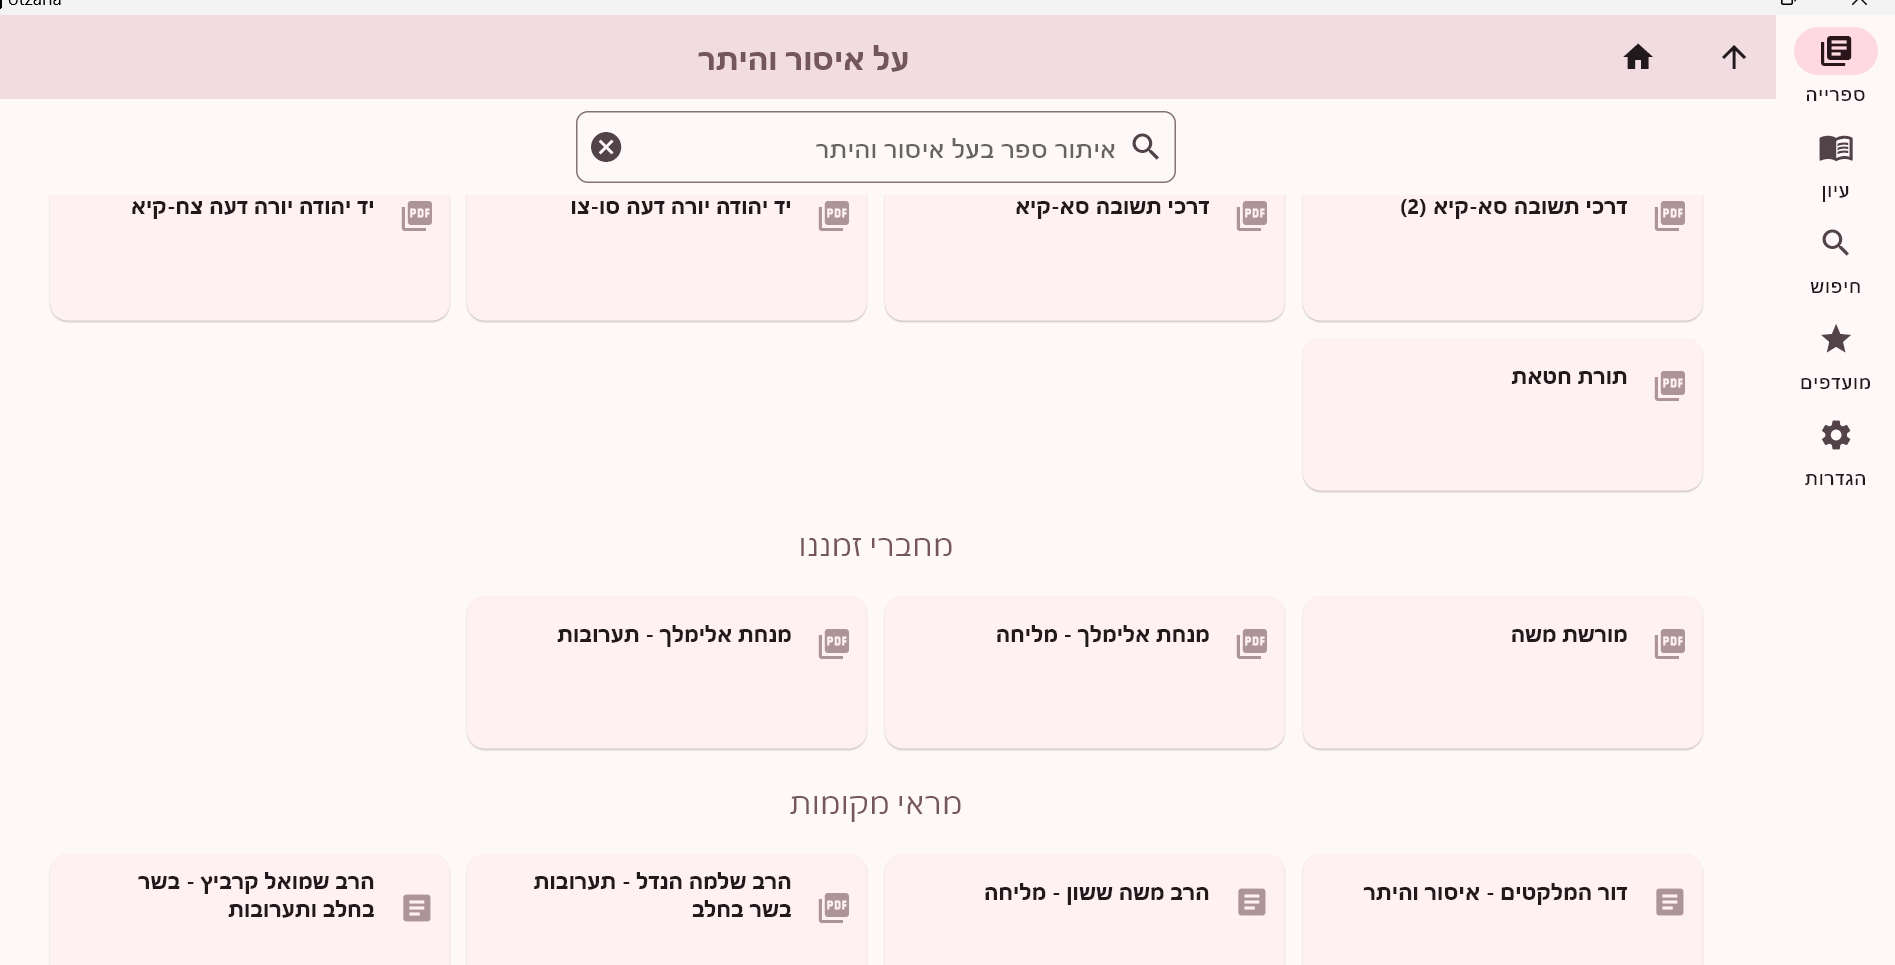The image size is (1895, 965).
Task: Open מנחת אלימלך - מליחה book card
Action: (x=1084, y=672)
